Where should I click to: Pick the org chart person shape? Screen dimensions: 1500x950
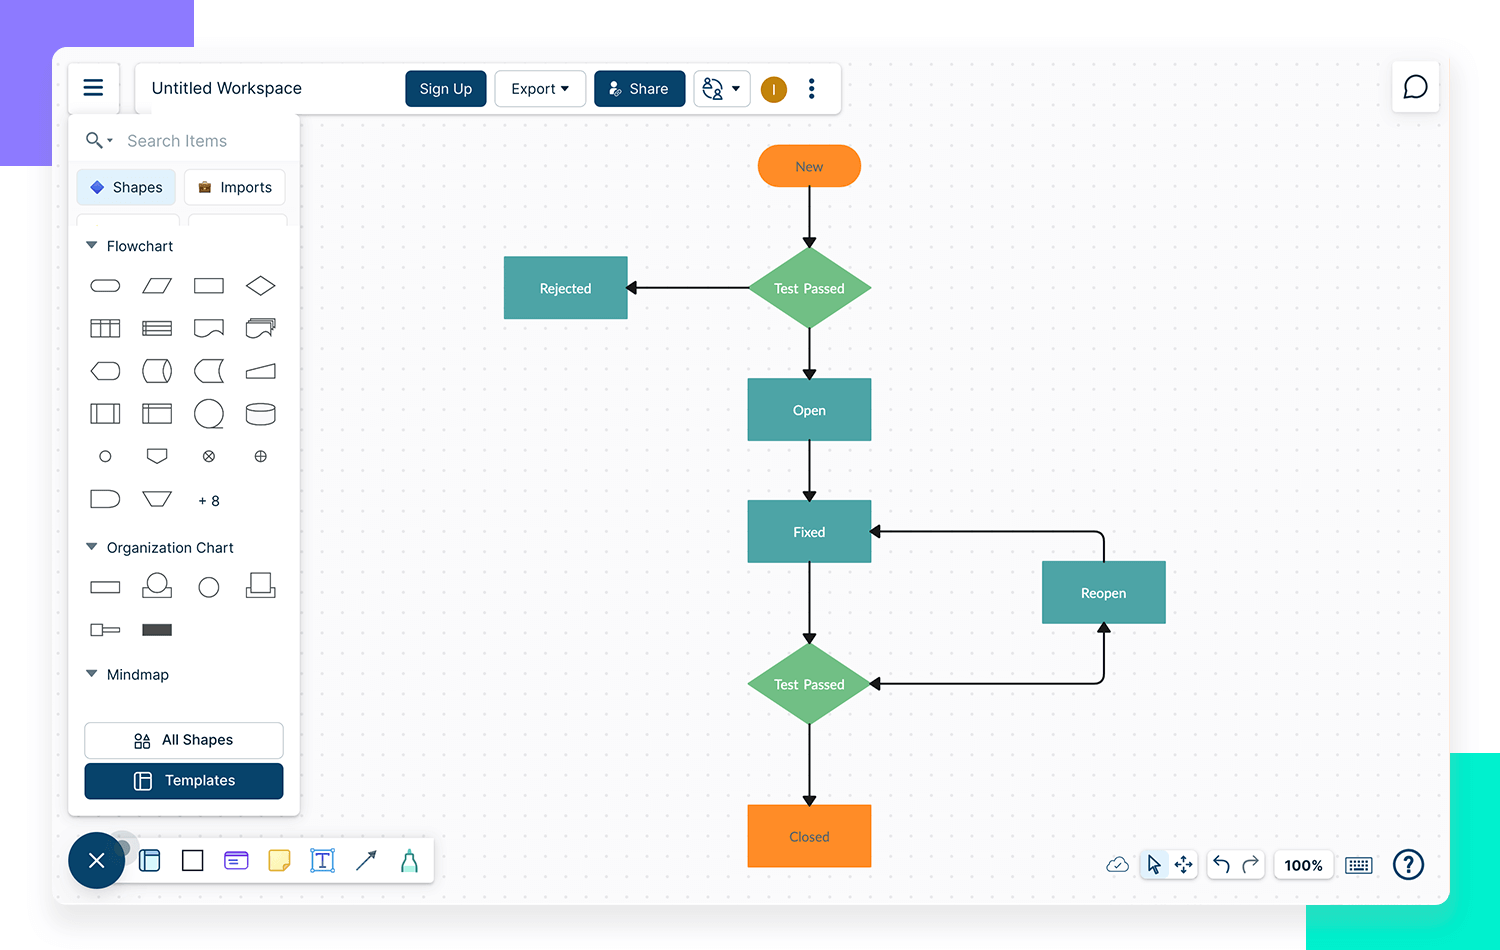click(157, 586)
